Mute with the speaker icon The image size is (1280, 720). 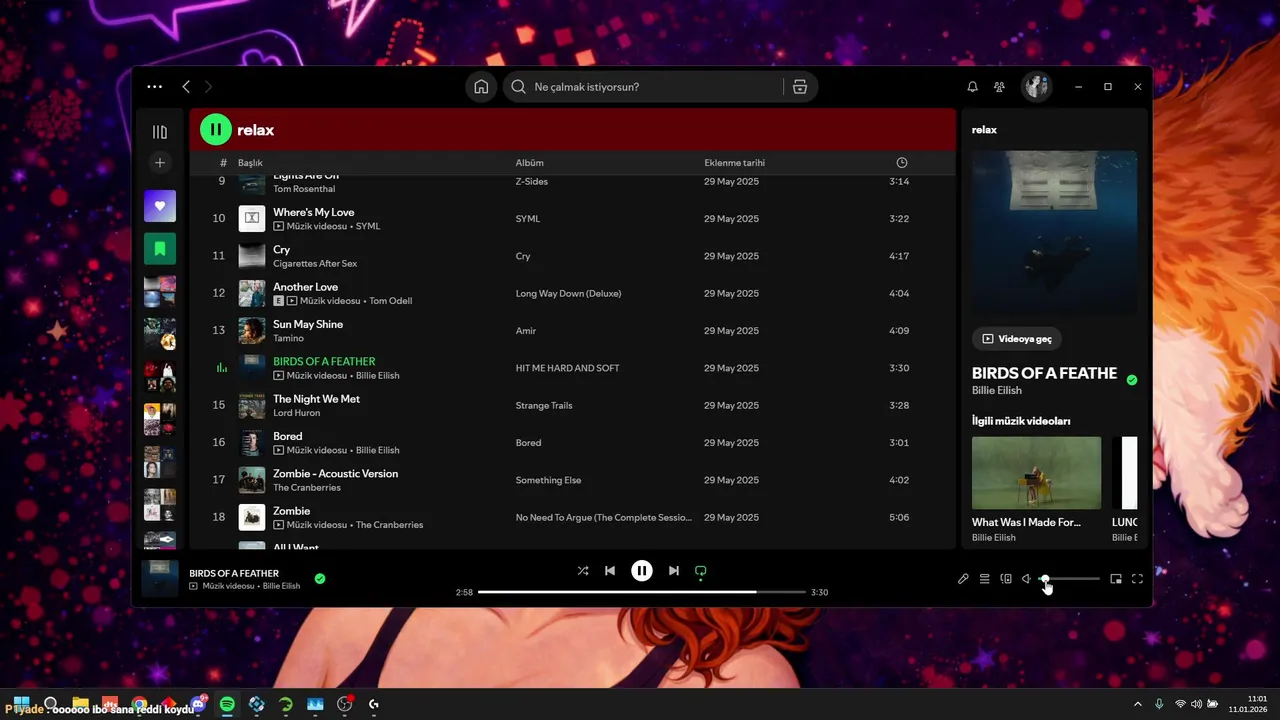click(1026, 579)
